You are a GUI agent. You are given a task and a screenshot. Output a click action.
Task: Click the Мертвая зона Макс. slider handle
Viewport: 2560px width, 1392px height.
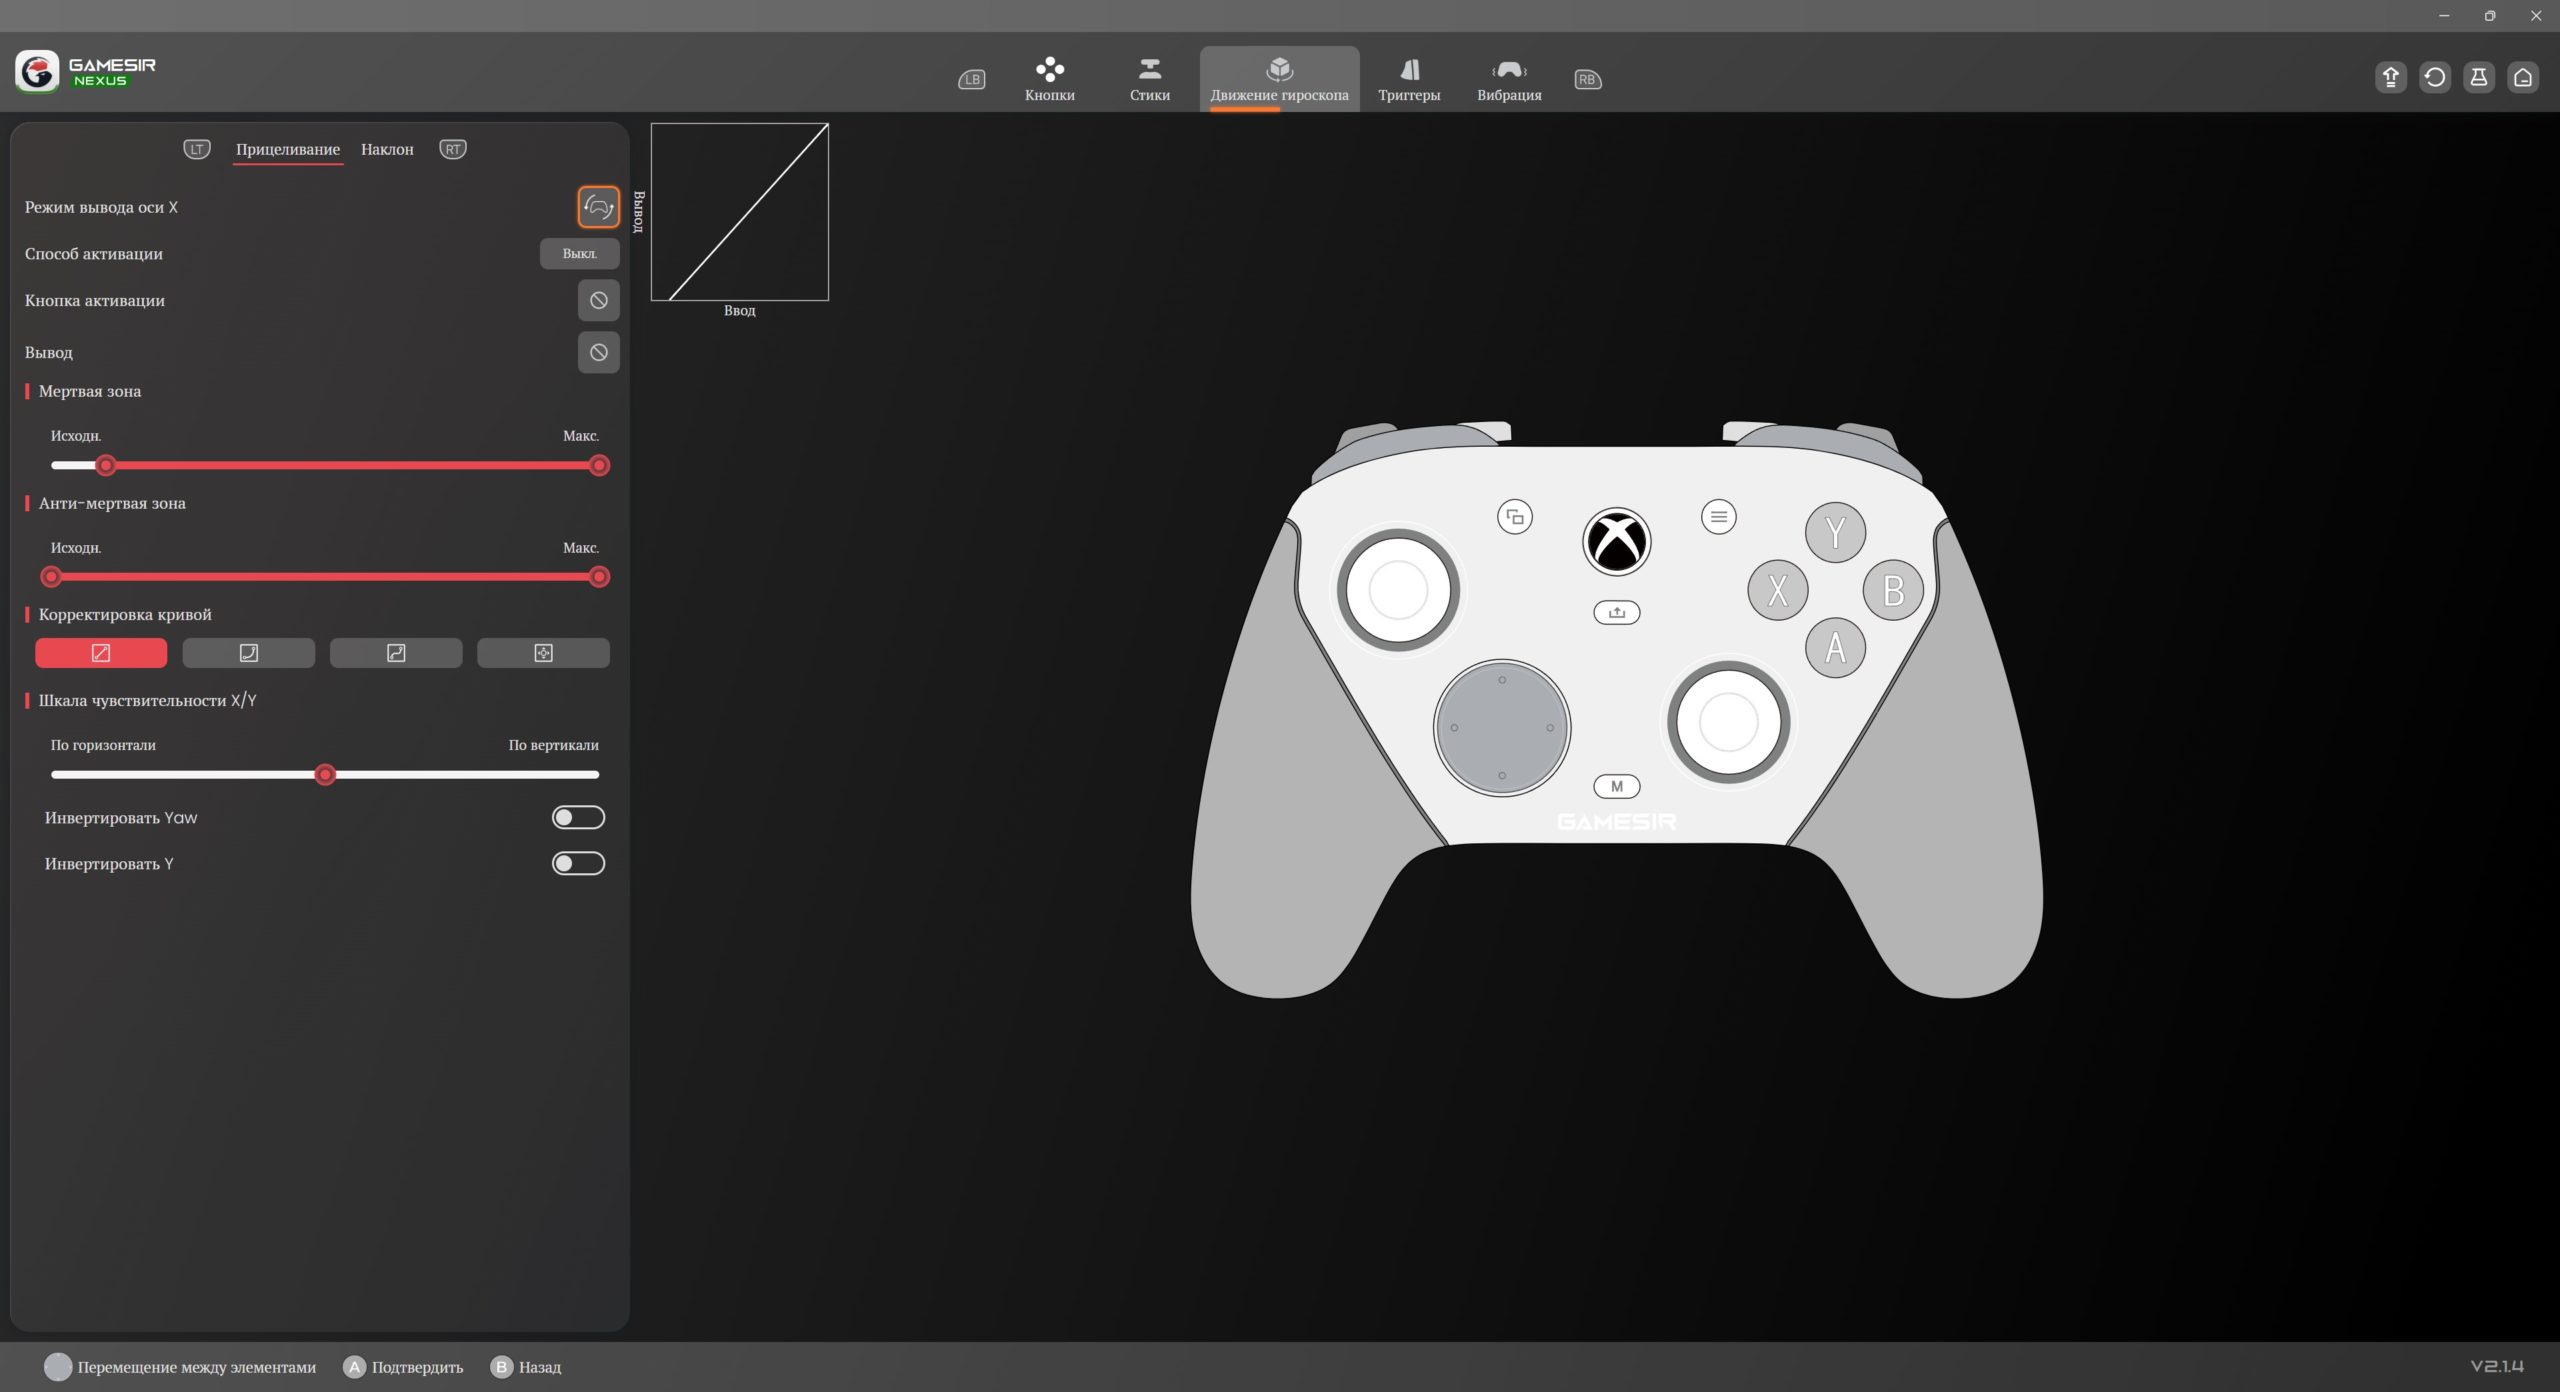(x=599, y=465)
